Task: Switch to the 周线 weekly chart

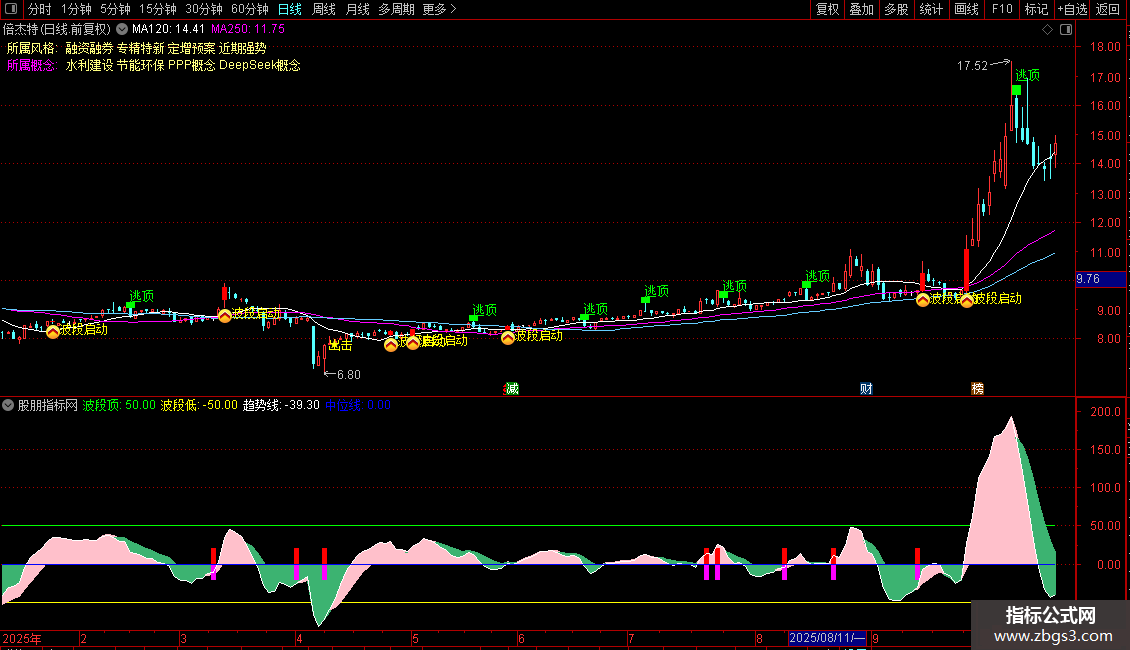Action: pos(324,9)
